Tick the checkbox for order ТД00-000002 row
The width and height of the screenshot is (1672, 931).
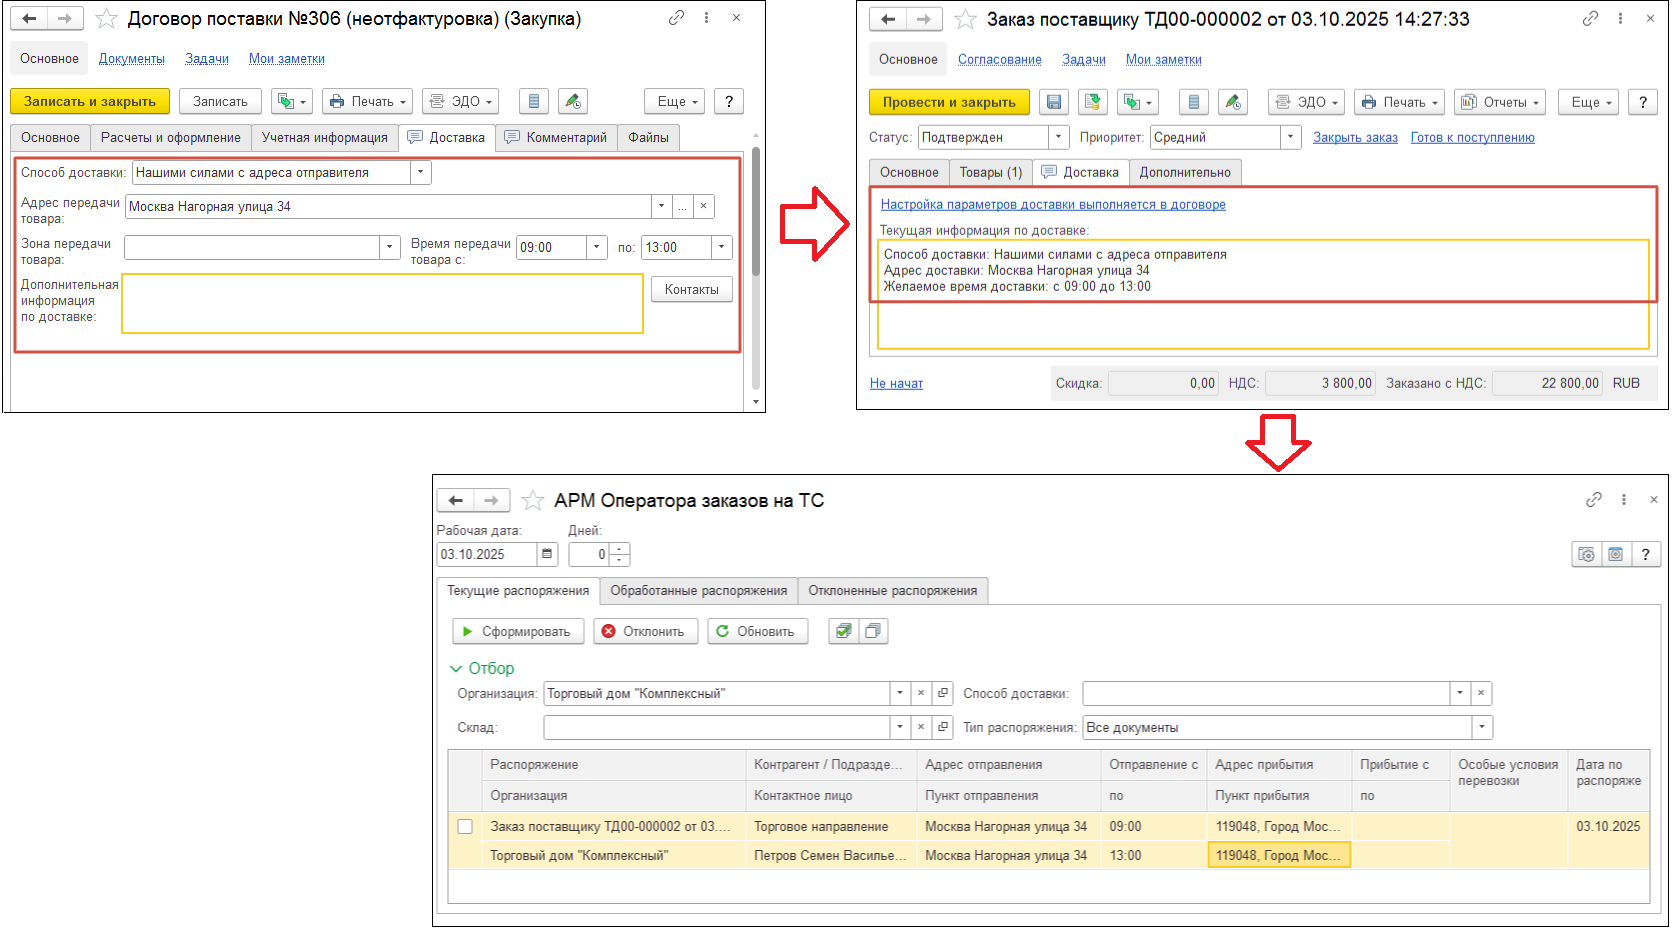tap(465, 826)
